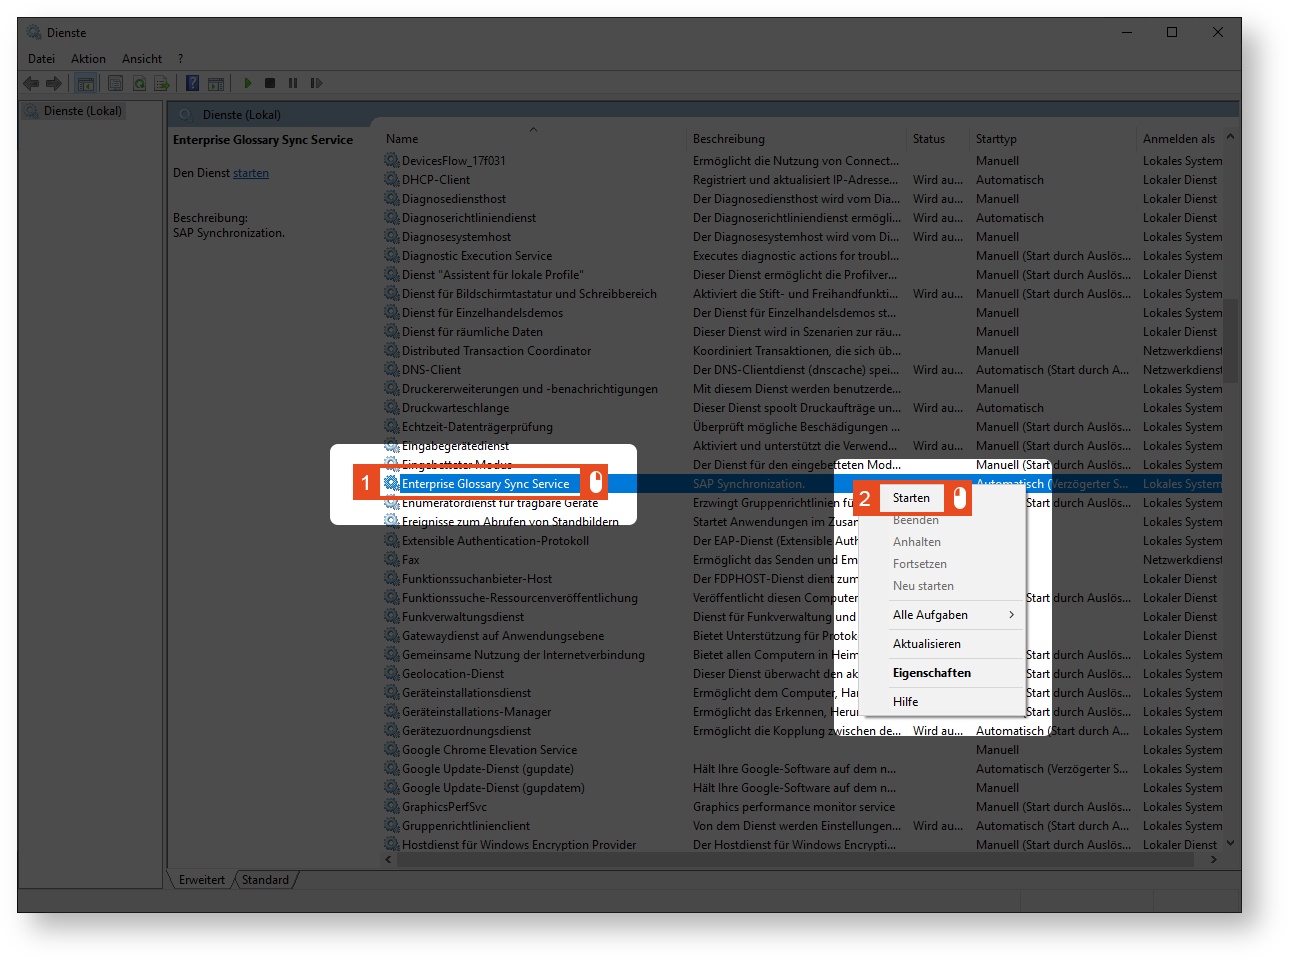Click the Refresh toolbar icon

(139, 83)
